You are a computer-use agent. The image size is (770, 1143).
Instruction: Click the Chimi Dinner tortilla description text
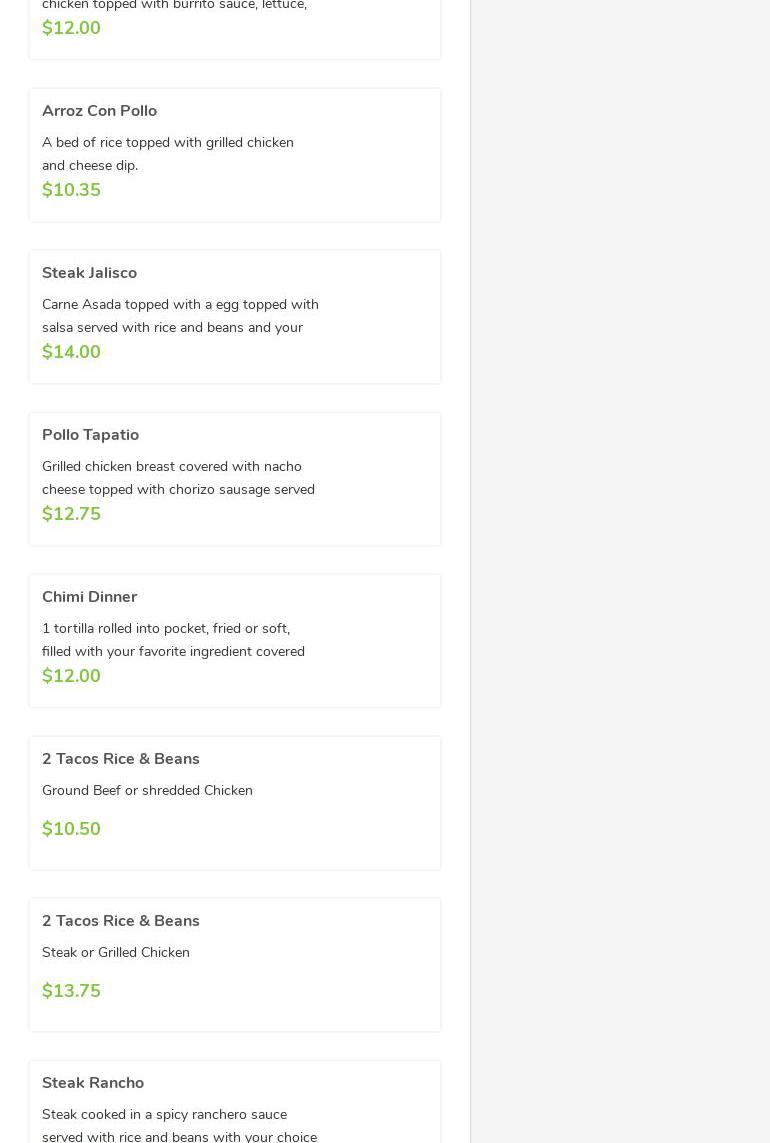coord(173,640)
